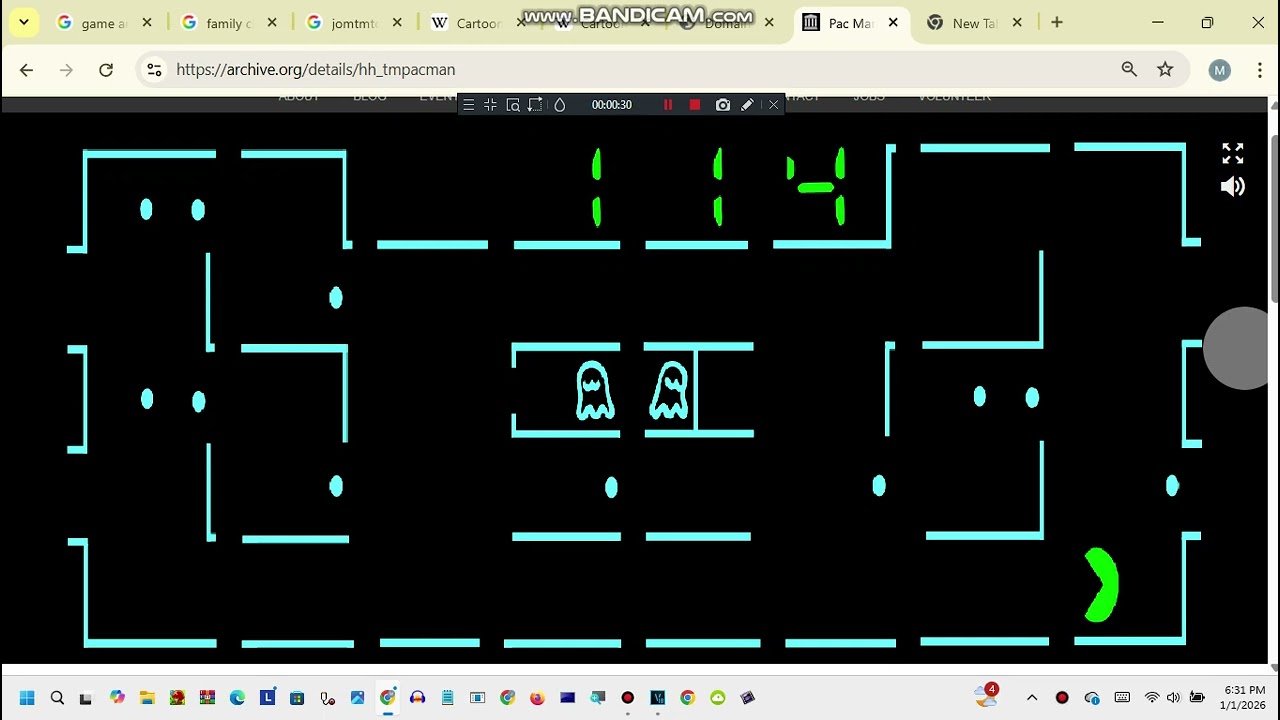Click the left ghost in center box
This screenshot has width=1280, height=720.
(x=594, y=390)
